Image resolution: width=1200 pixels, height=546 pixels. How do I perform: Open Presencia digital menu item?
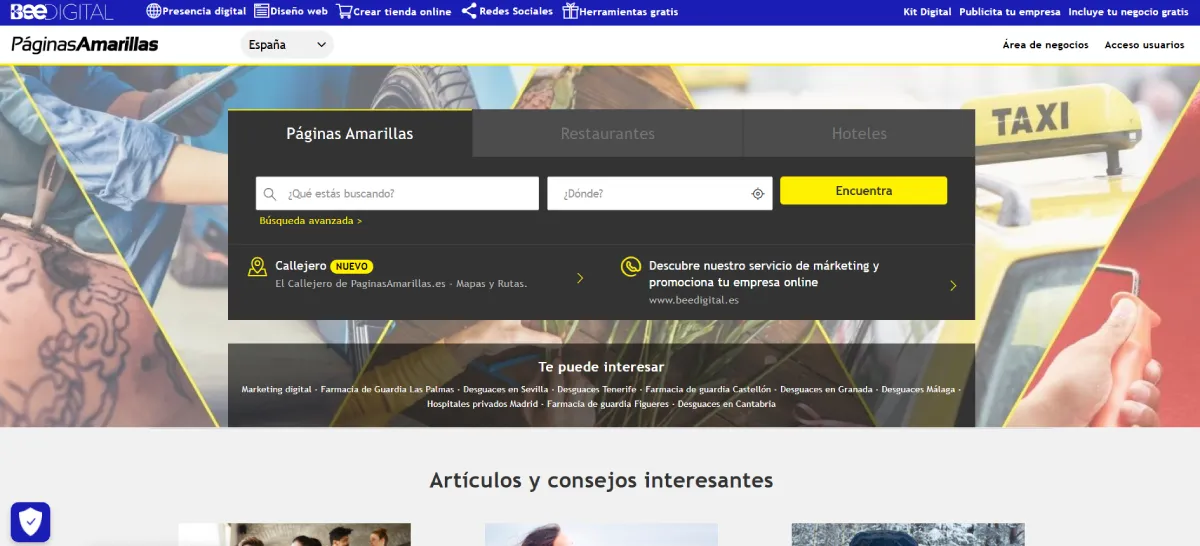(204, 12)
